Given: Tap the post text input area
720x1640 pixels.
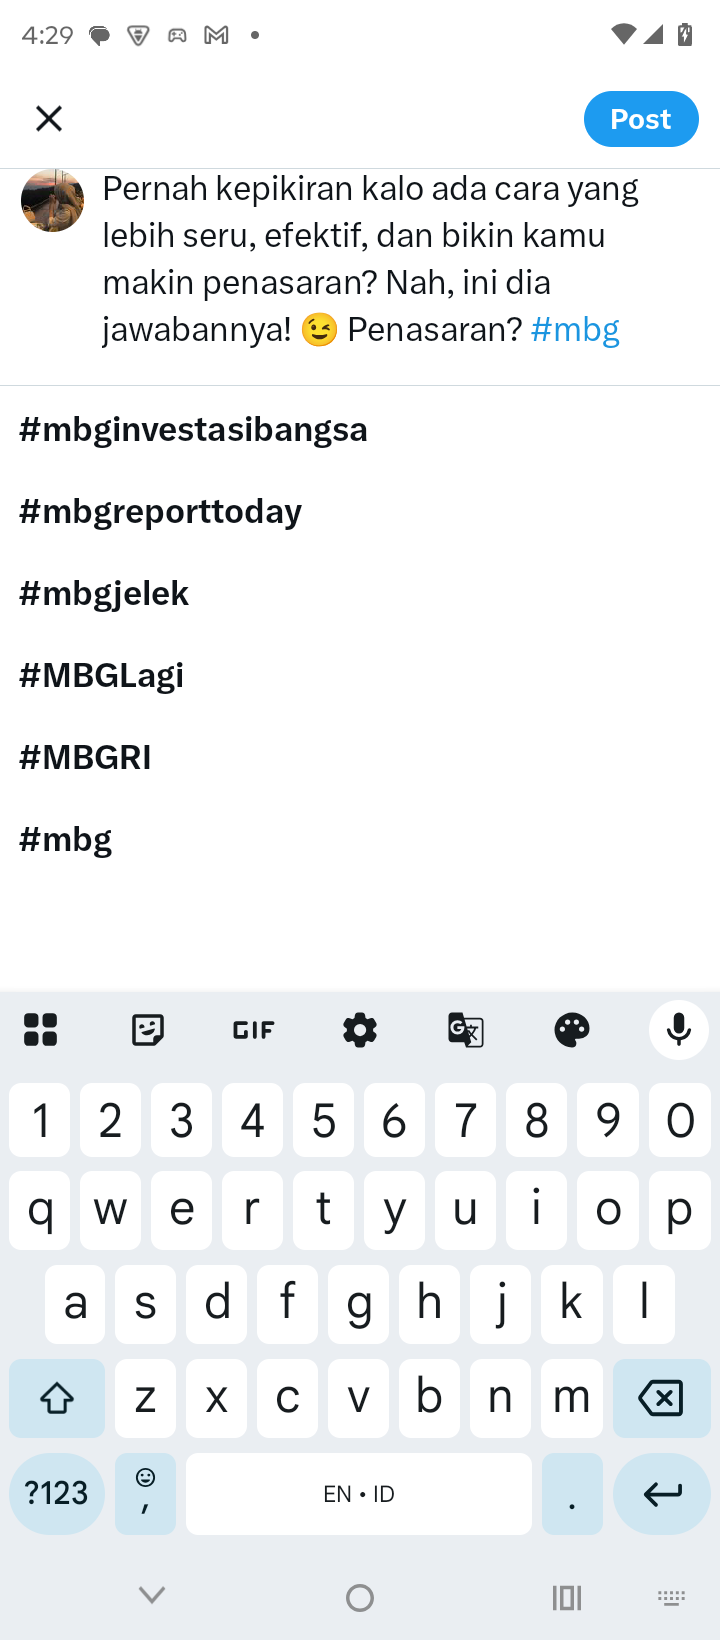Looking at the screenshot, I should [x=370, y=259].
